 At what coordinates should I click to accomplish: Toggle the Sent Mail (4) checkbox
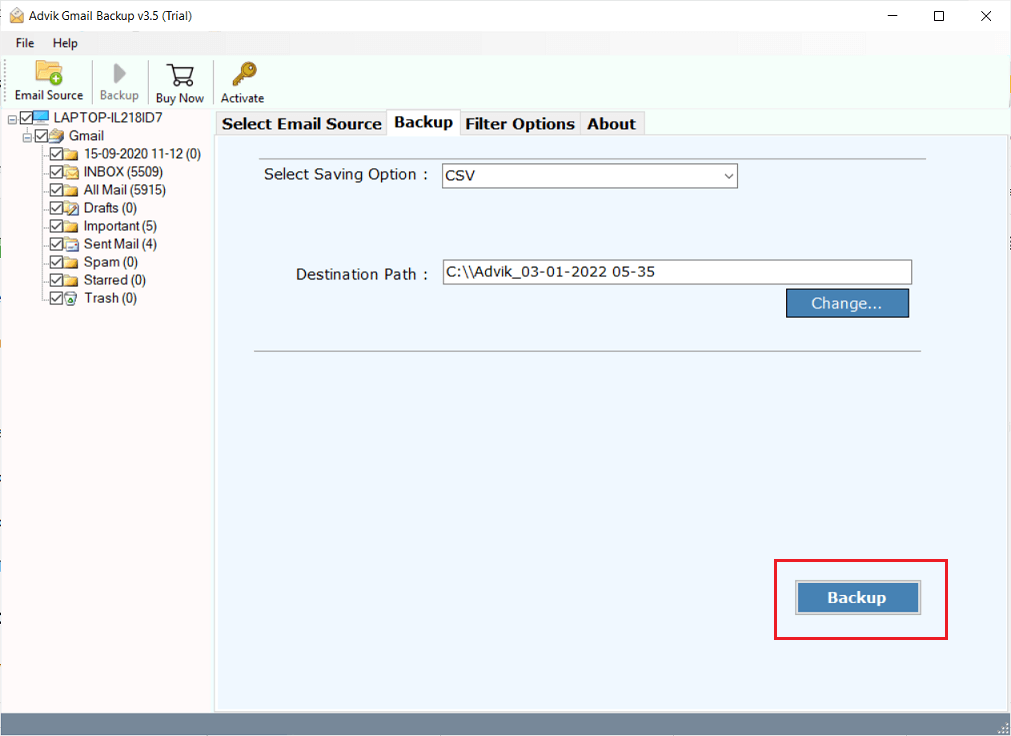(x=56, y=244)
